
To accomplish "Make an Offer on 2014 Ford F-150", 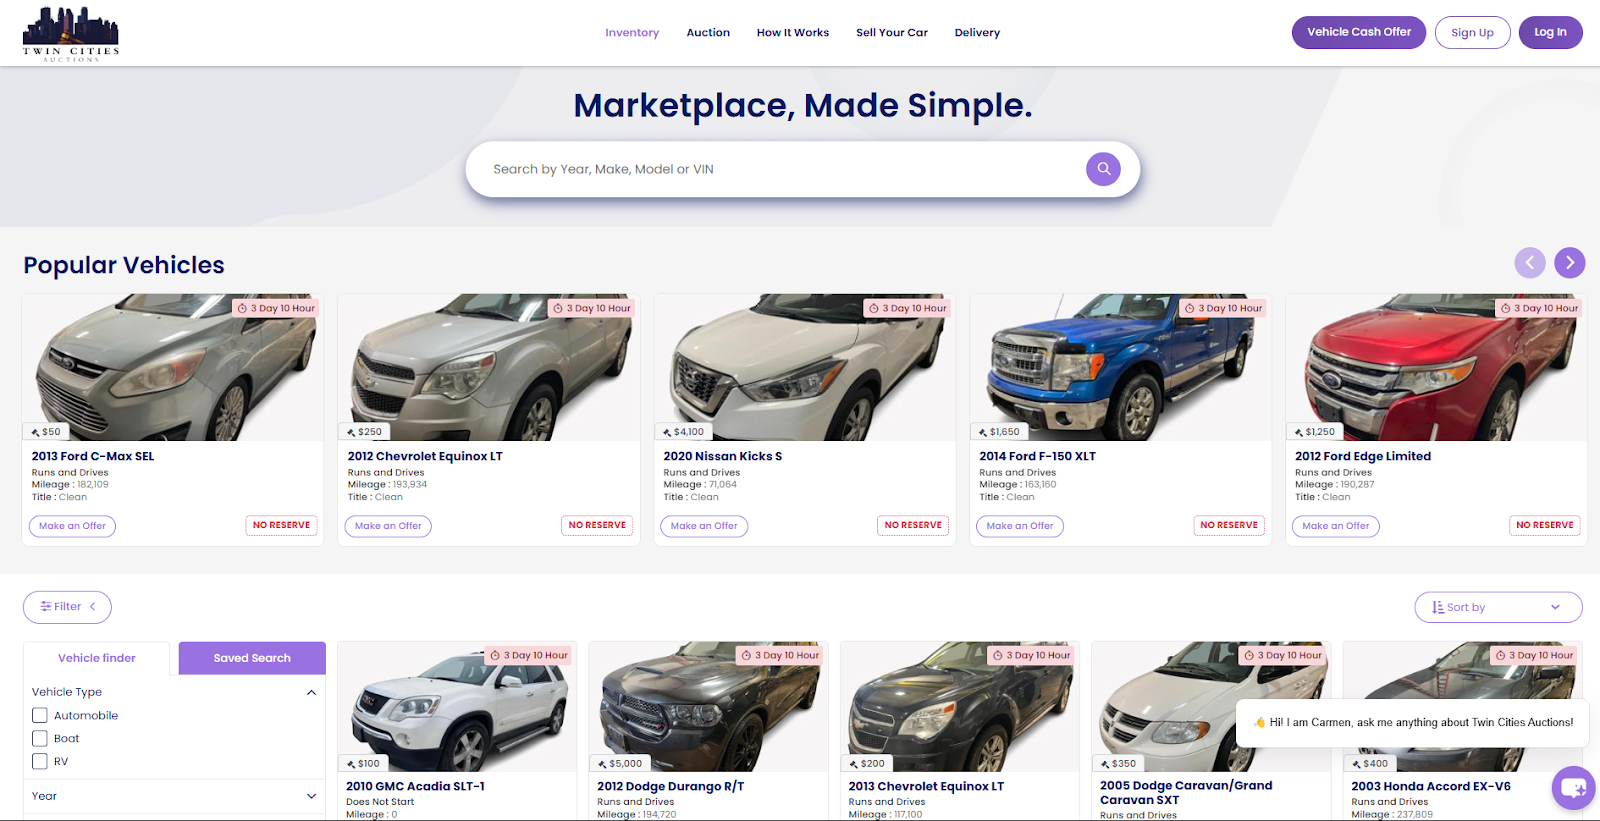I will point(1019,526).
